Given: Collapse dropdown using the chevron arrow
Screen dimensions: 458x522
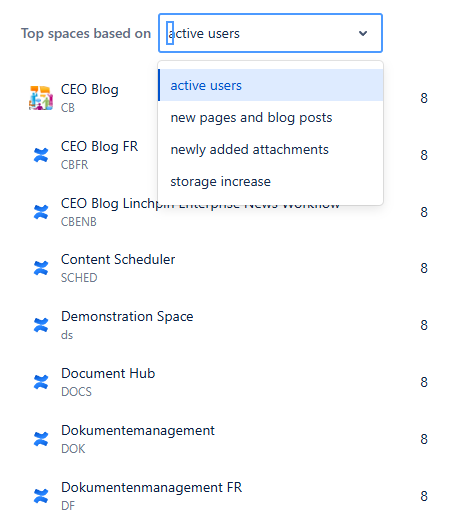Looking at the screenshot, I should tap(363, 33).
